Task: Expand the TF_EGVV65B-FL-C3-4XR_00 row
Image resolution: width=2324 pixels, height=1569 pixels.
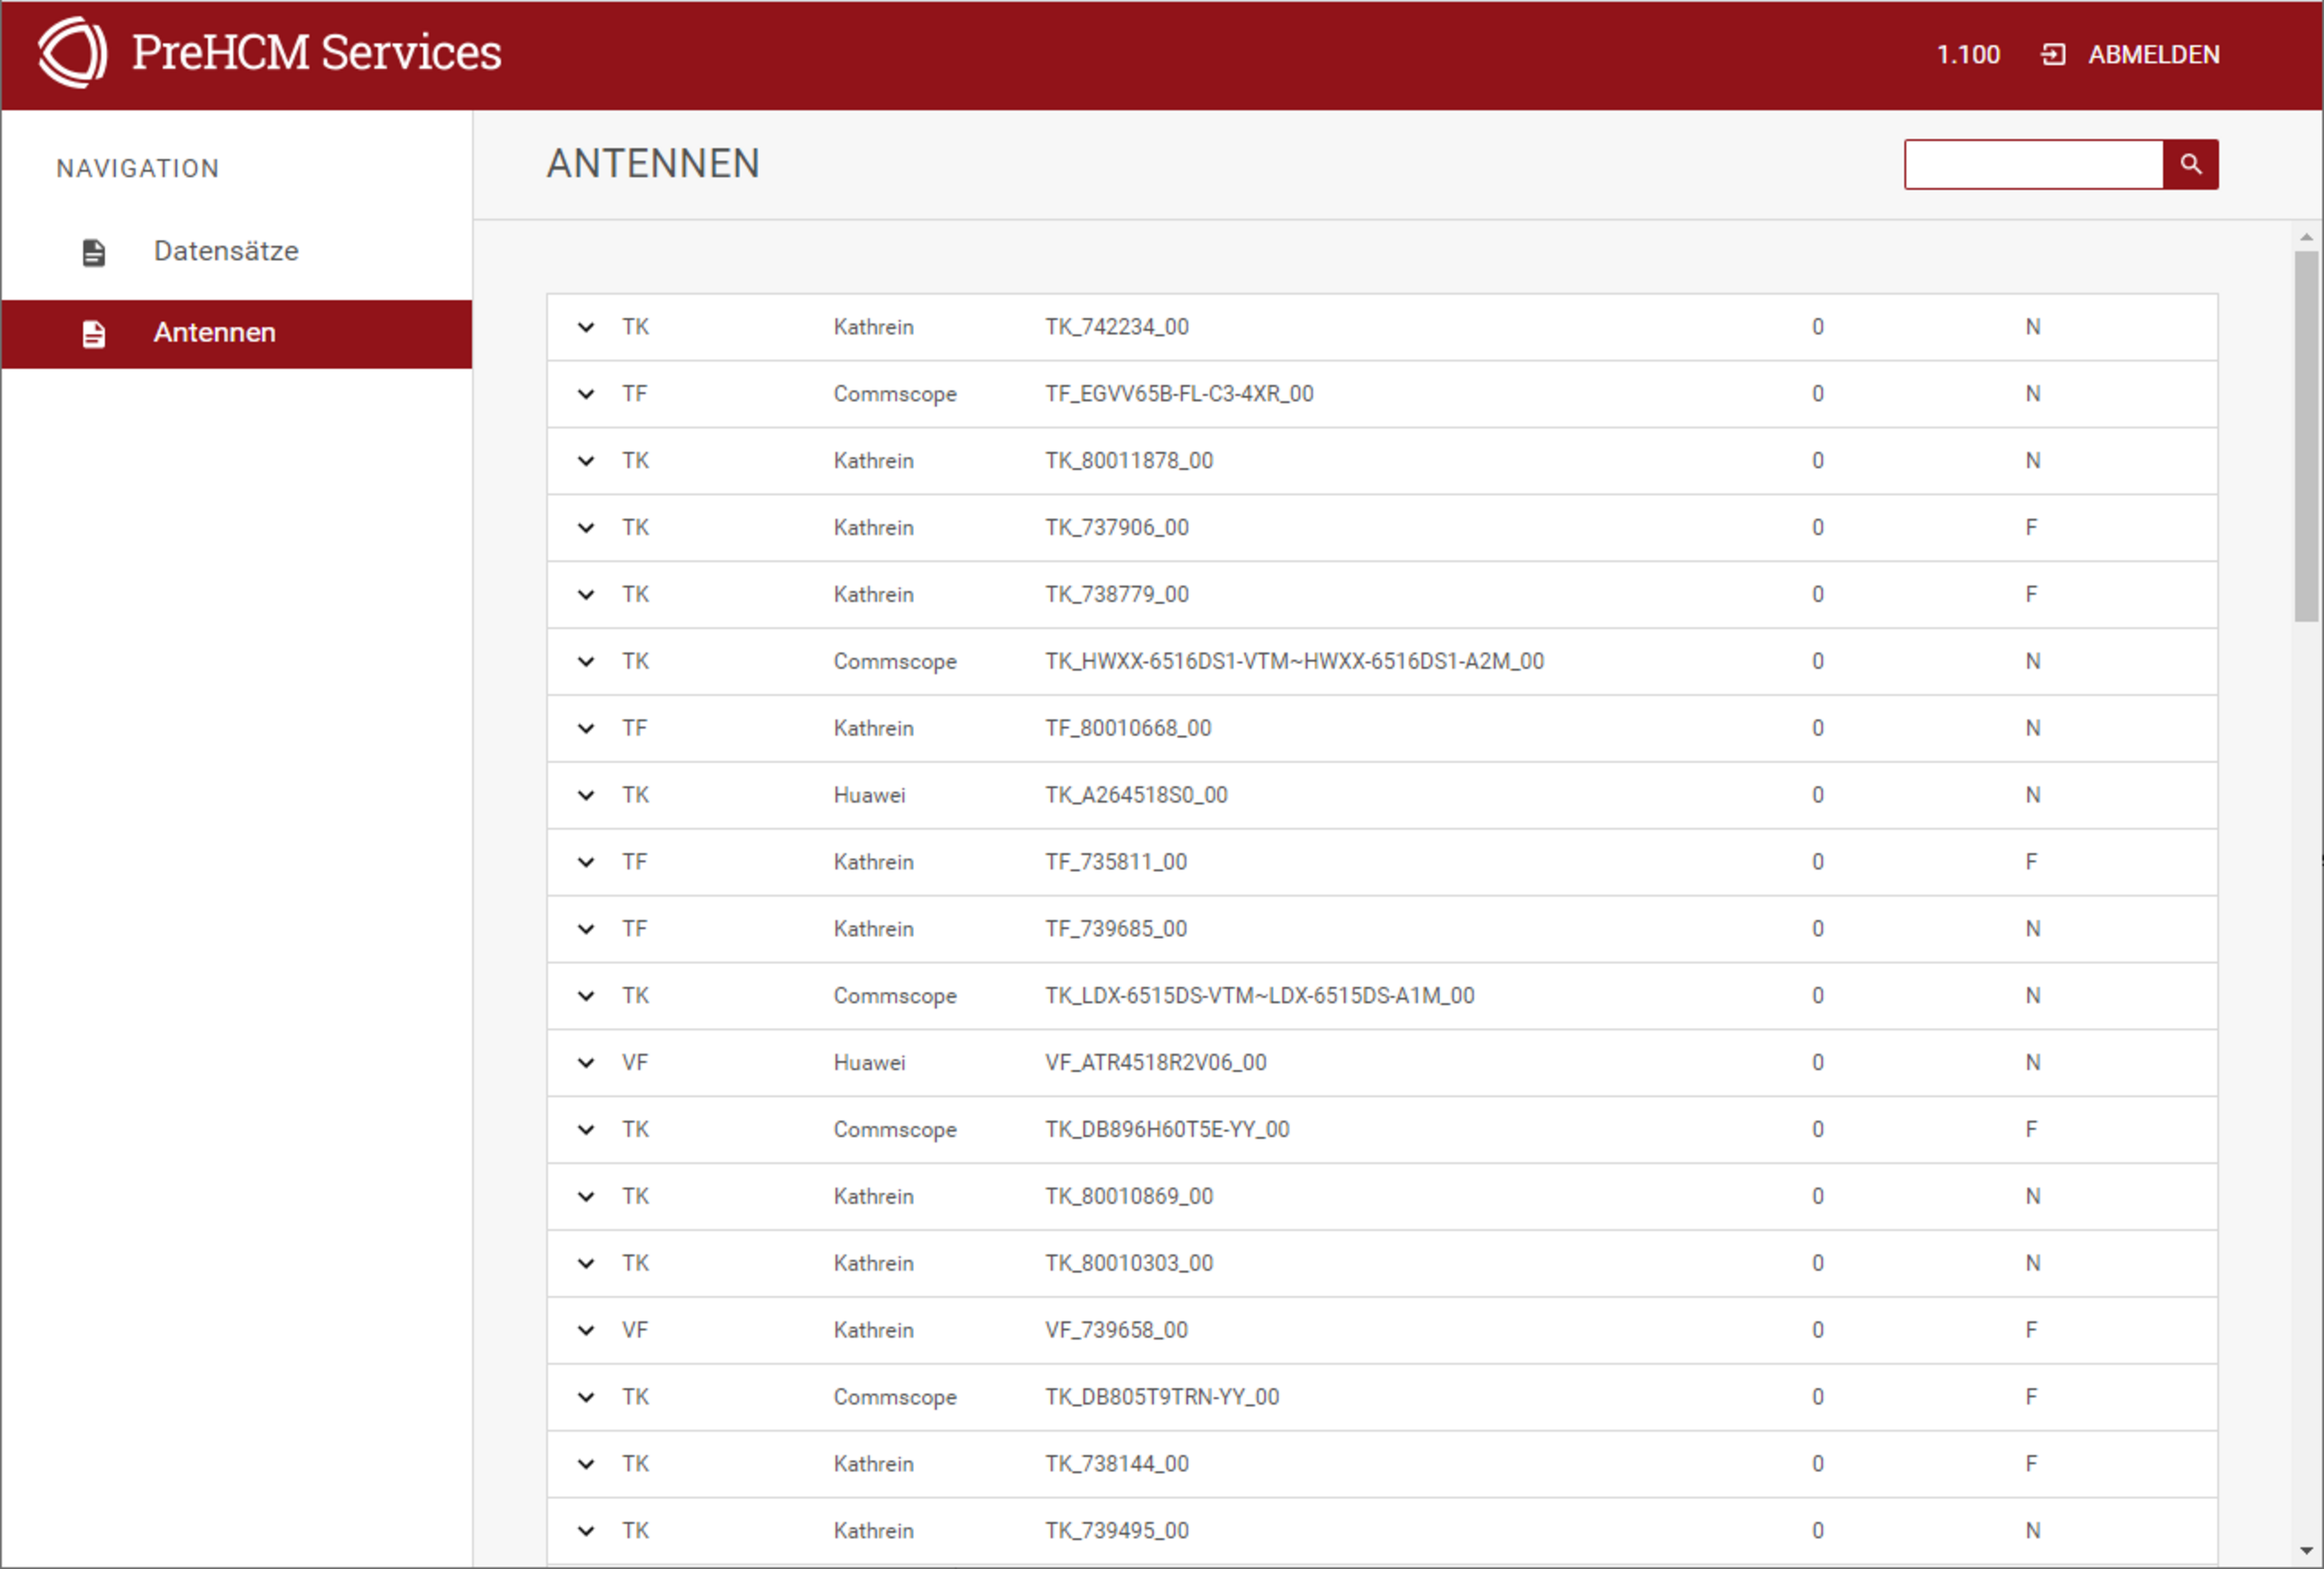Action: [586, 394]
